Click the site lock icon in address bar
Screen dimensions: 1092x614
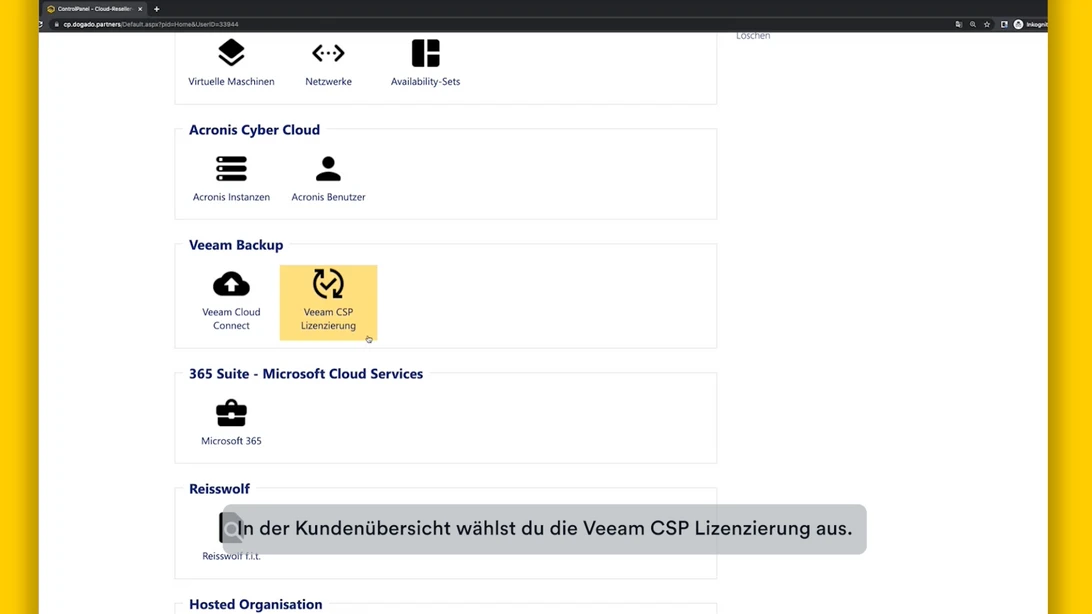[x=57, y=24]
